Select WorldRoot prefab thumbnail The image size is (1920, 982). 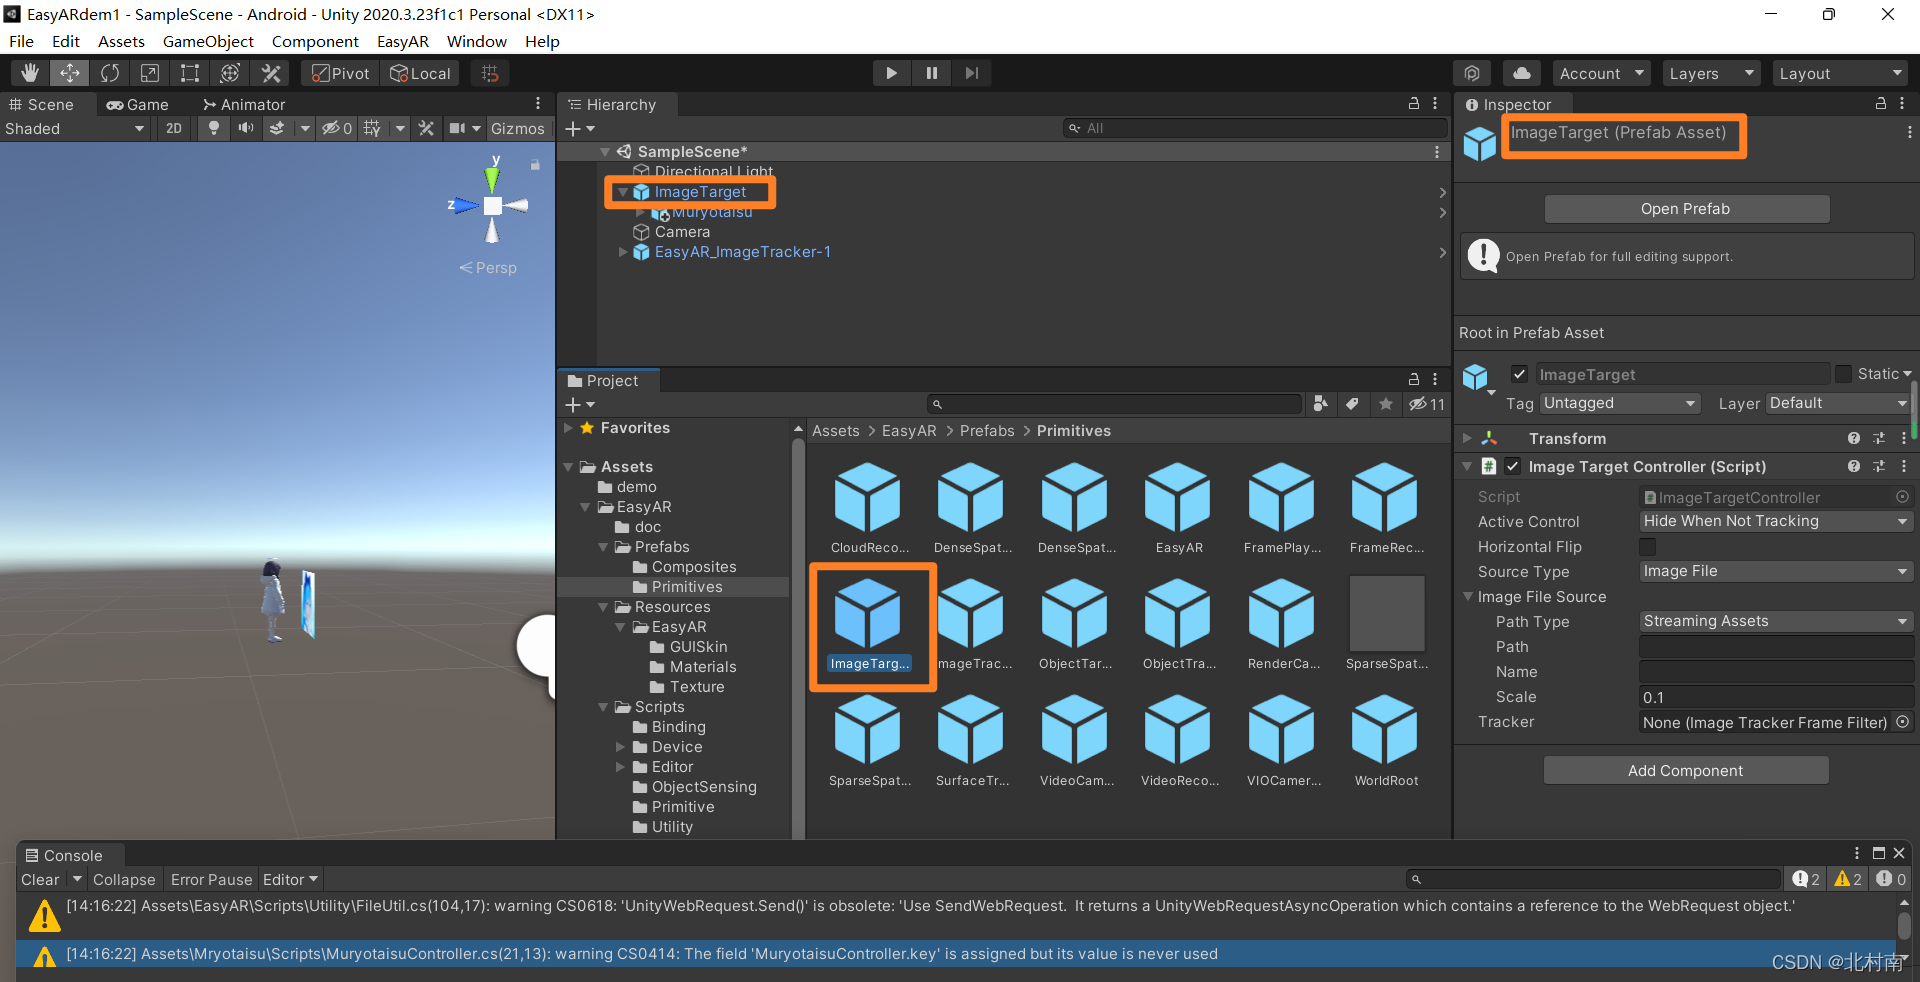point(1386,741)
